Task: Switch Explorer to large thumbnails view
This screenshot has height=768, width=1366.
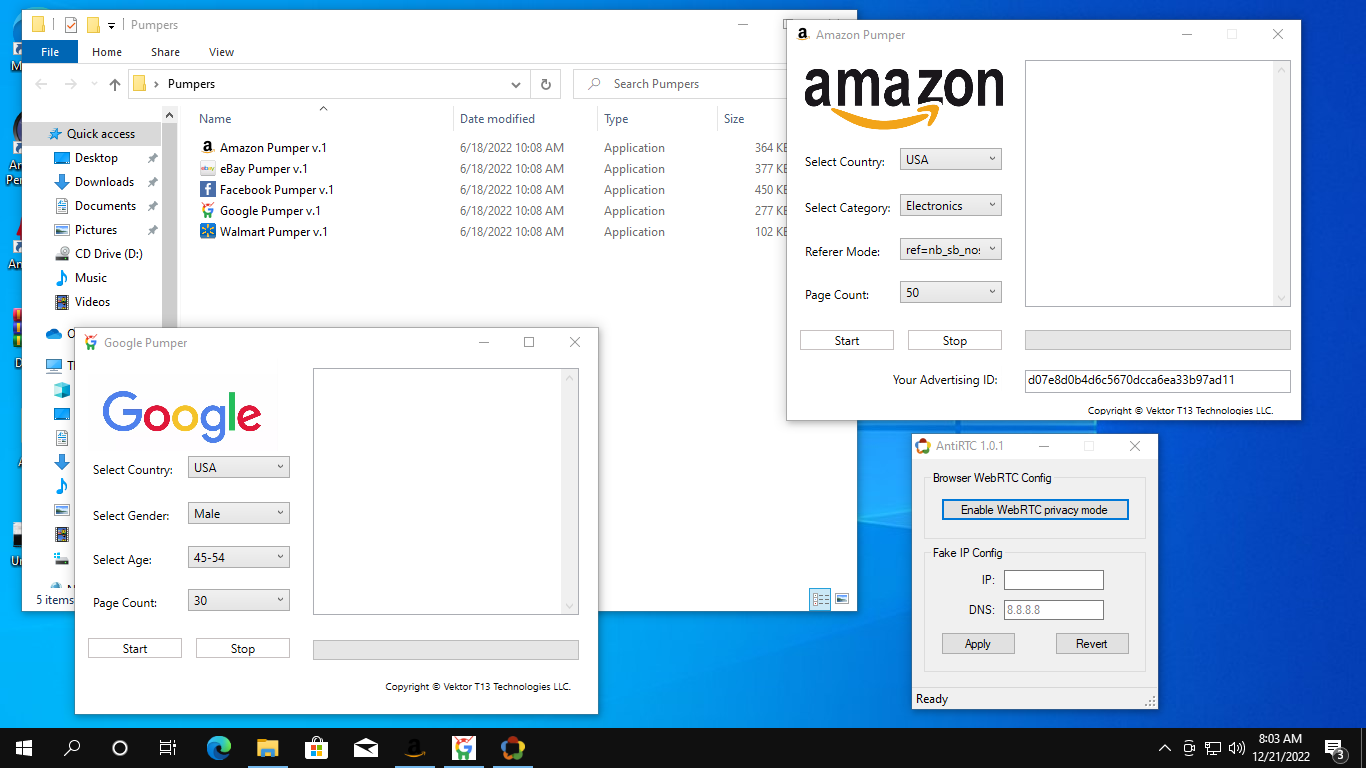Action: pos(842,599)
